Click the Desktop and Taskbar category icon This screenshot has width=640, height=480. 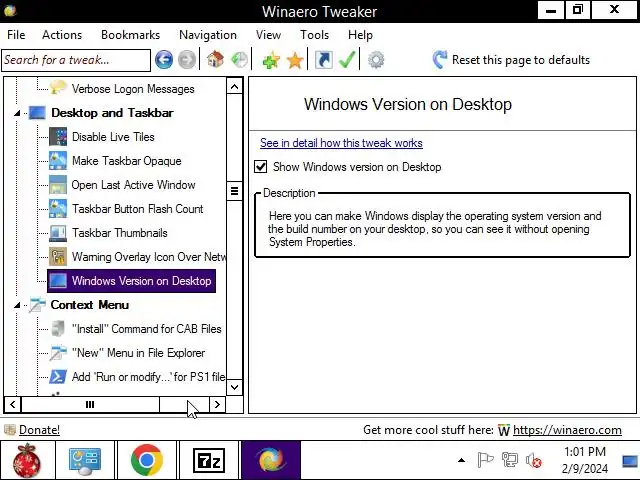click(38, 113)
